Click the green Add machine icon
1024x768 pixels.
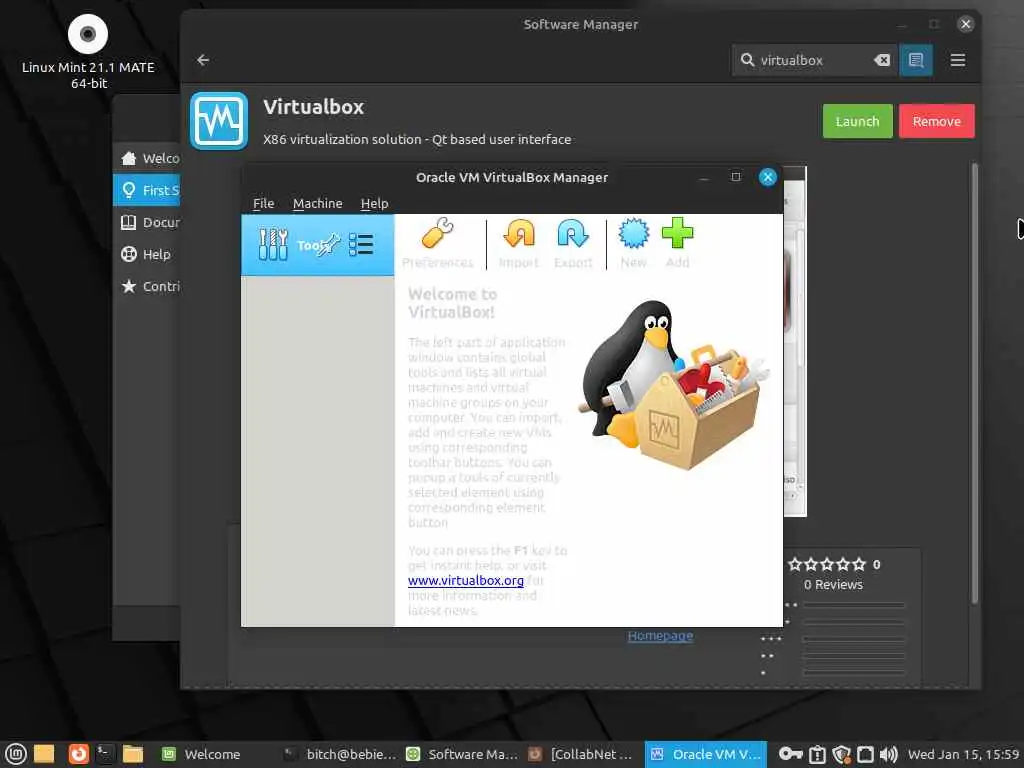pos(677,233)
